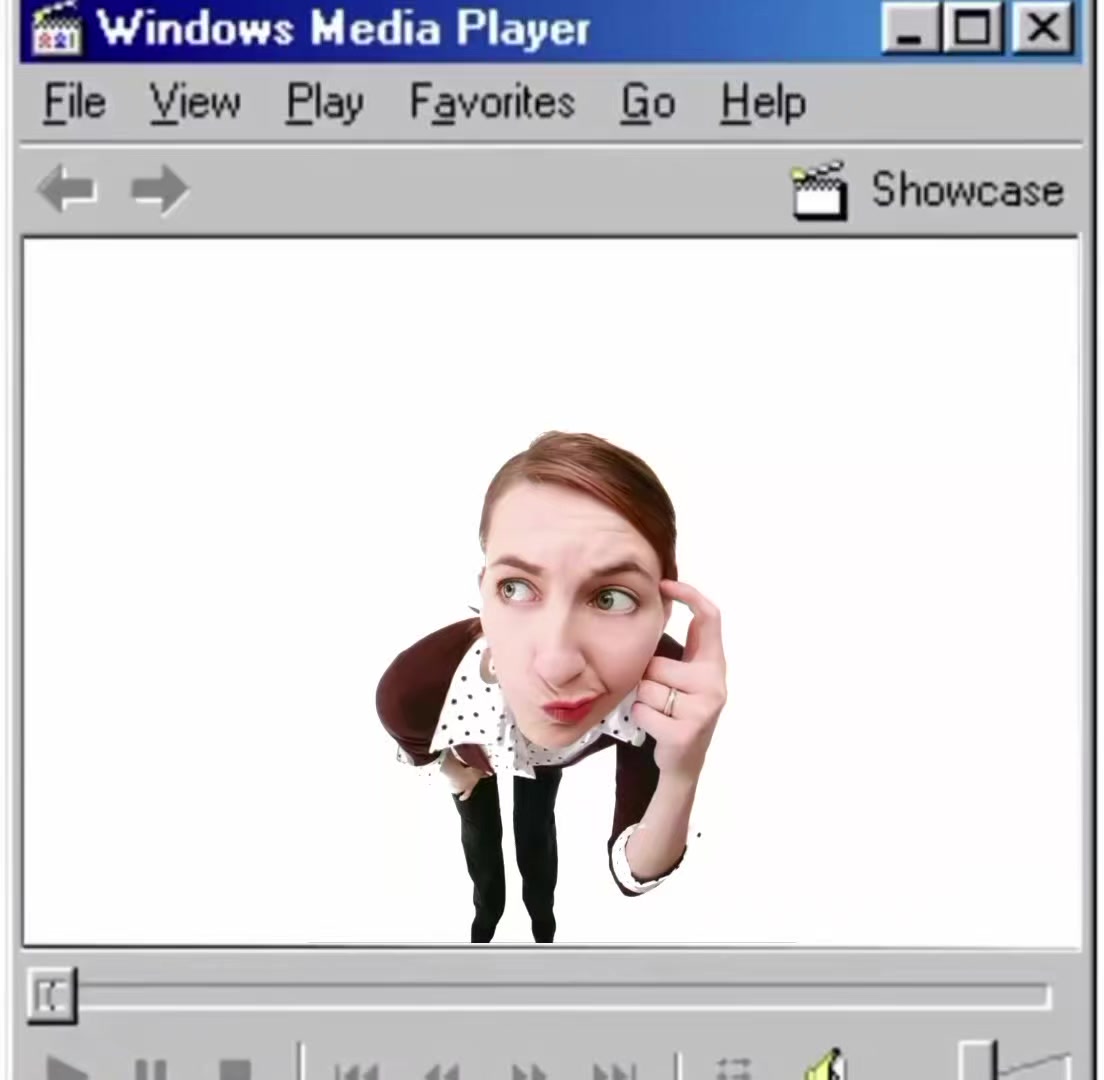Click the Preview button beside the speaker
This screenshot has height=1080, width=1104.
[734, 1069]
